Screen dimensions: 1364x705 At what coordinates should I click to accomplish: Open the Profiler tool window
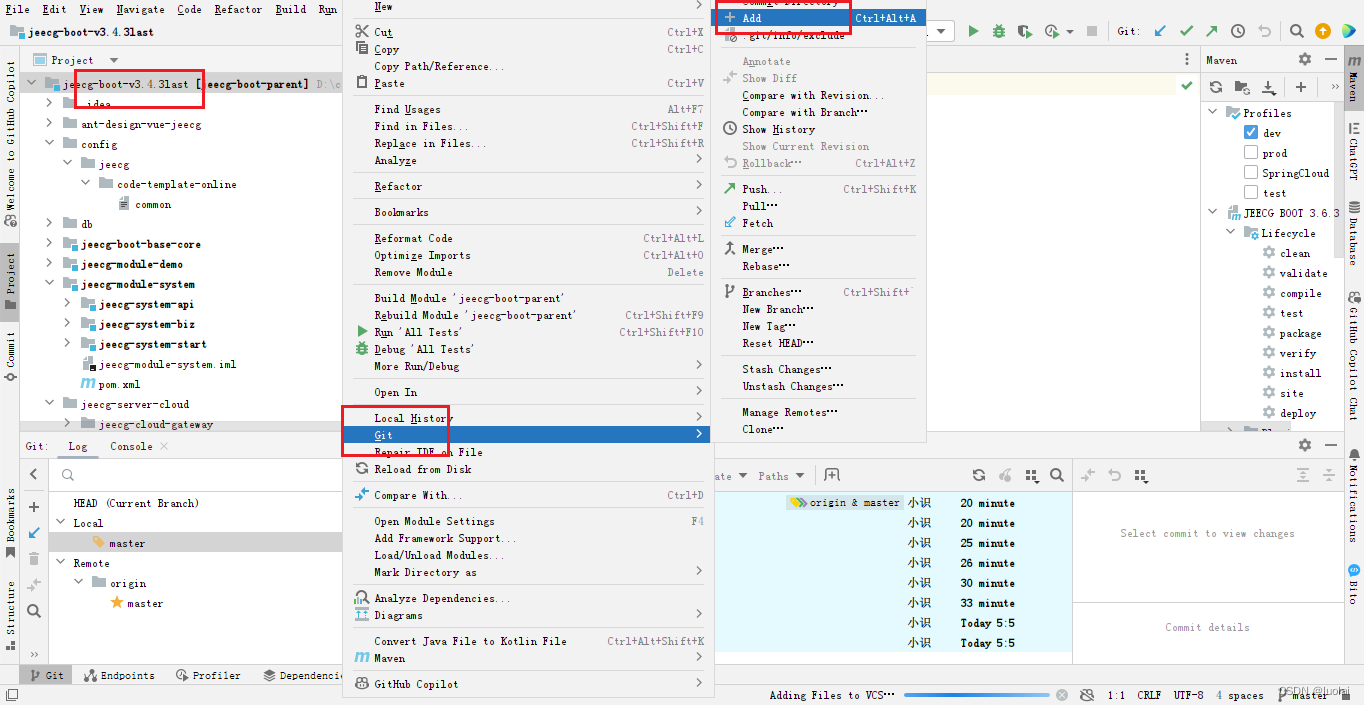coord(208,675)
